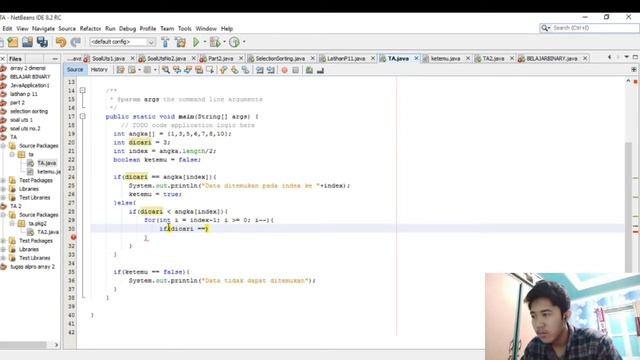Click the Files panel horizontal scrollbar
640x360 pixels.
[x=24, y=345]
